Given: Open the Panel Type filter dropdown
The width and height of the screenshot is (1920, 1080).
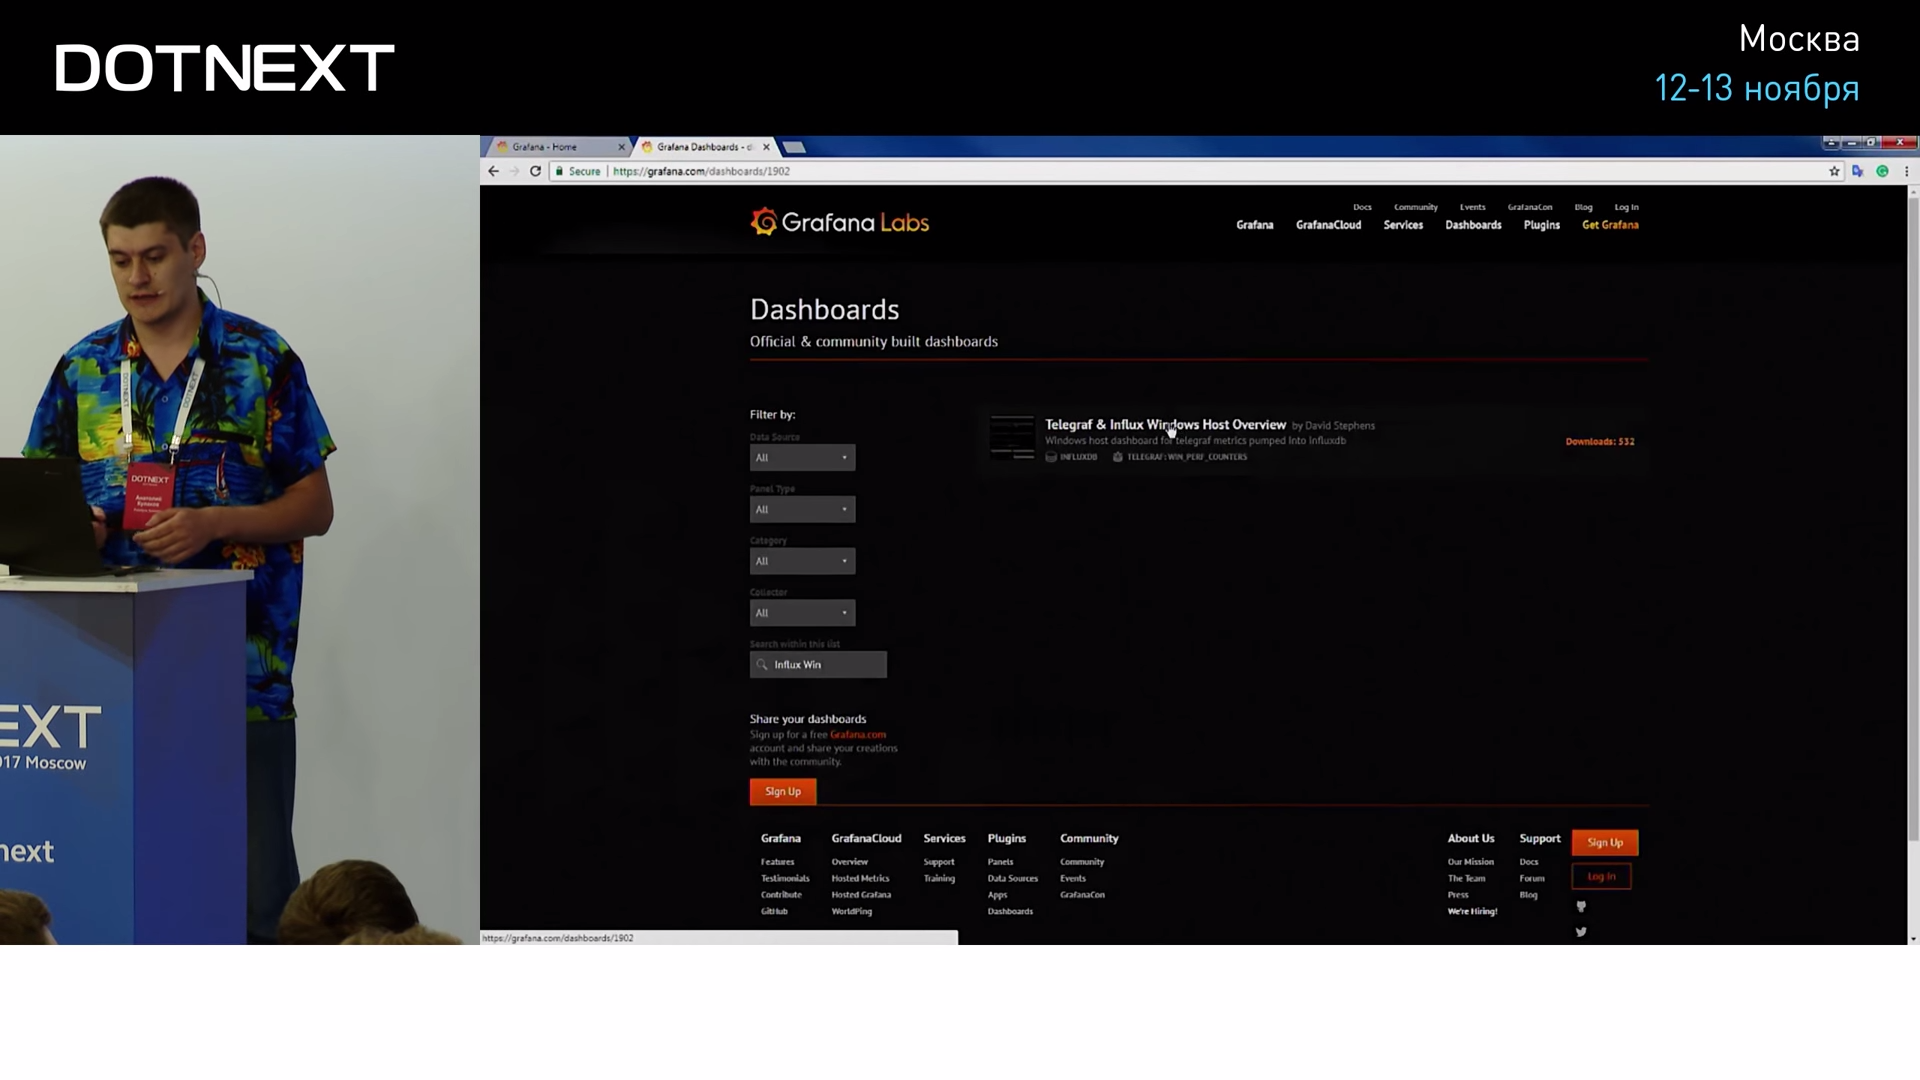Looking at the screenshot, I should click(802, 510).
